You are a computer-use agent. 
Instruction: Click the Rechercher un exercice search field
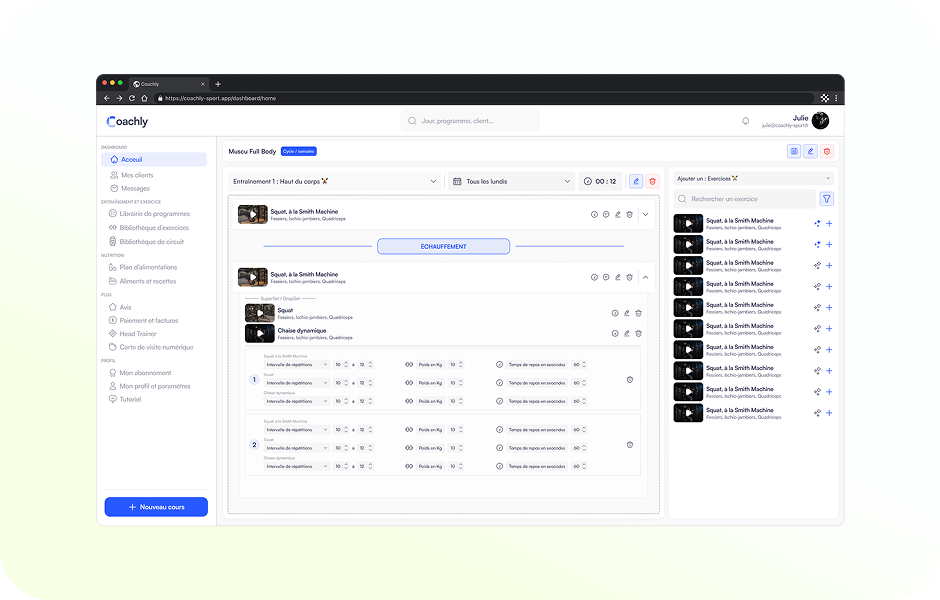(x=745, y=199)
